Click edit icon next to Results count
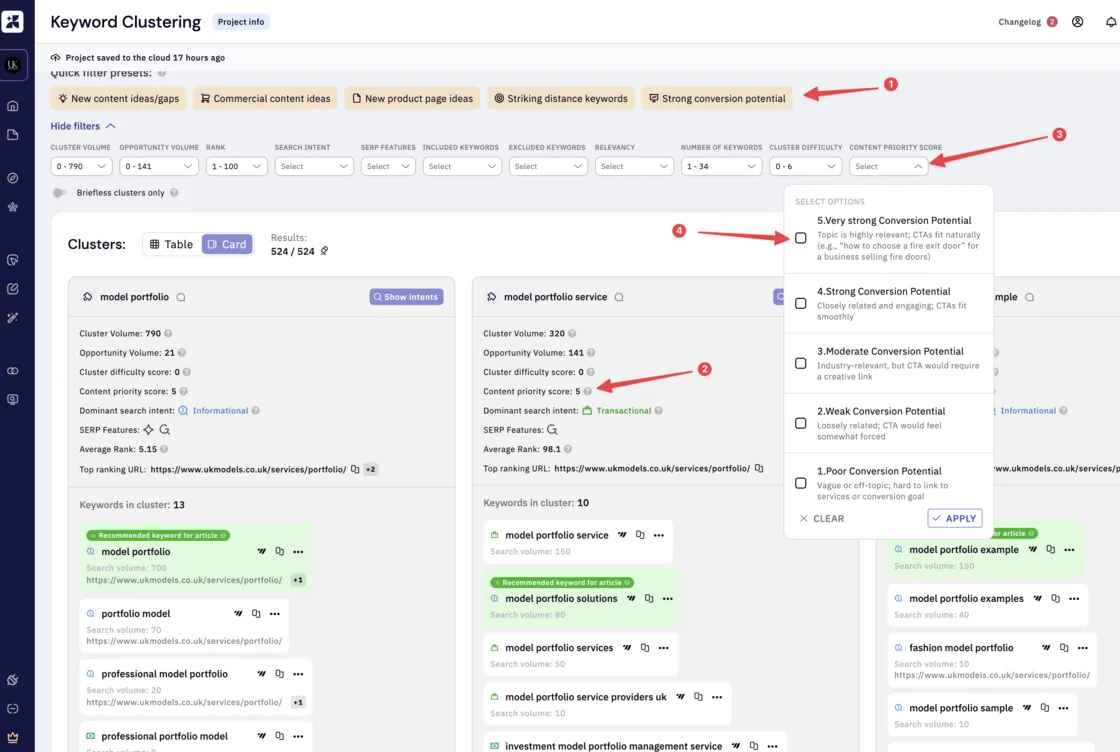 tap(324, 251)
